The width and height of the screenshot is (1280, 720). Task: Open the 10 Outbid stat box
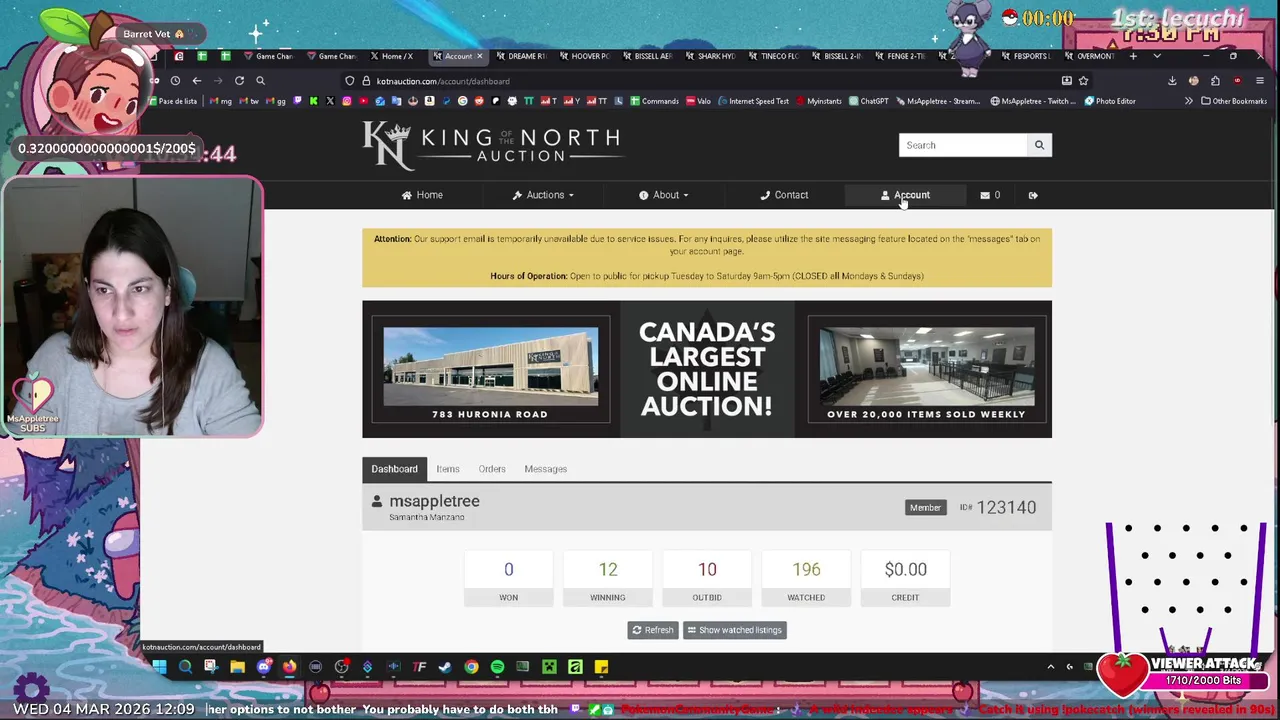(707, 579)
